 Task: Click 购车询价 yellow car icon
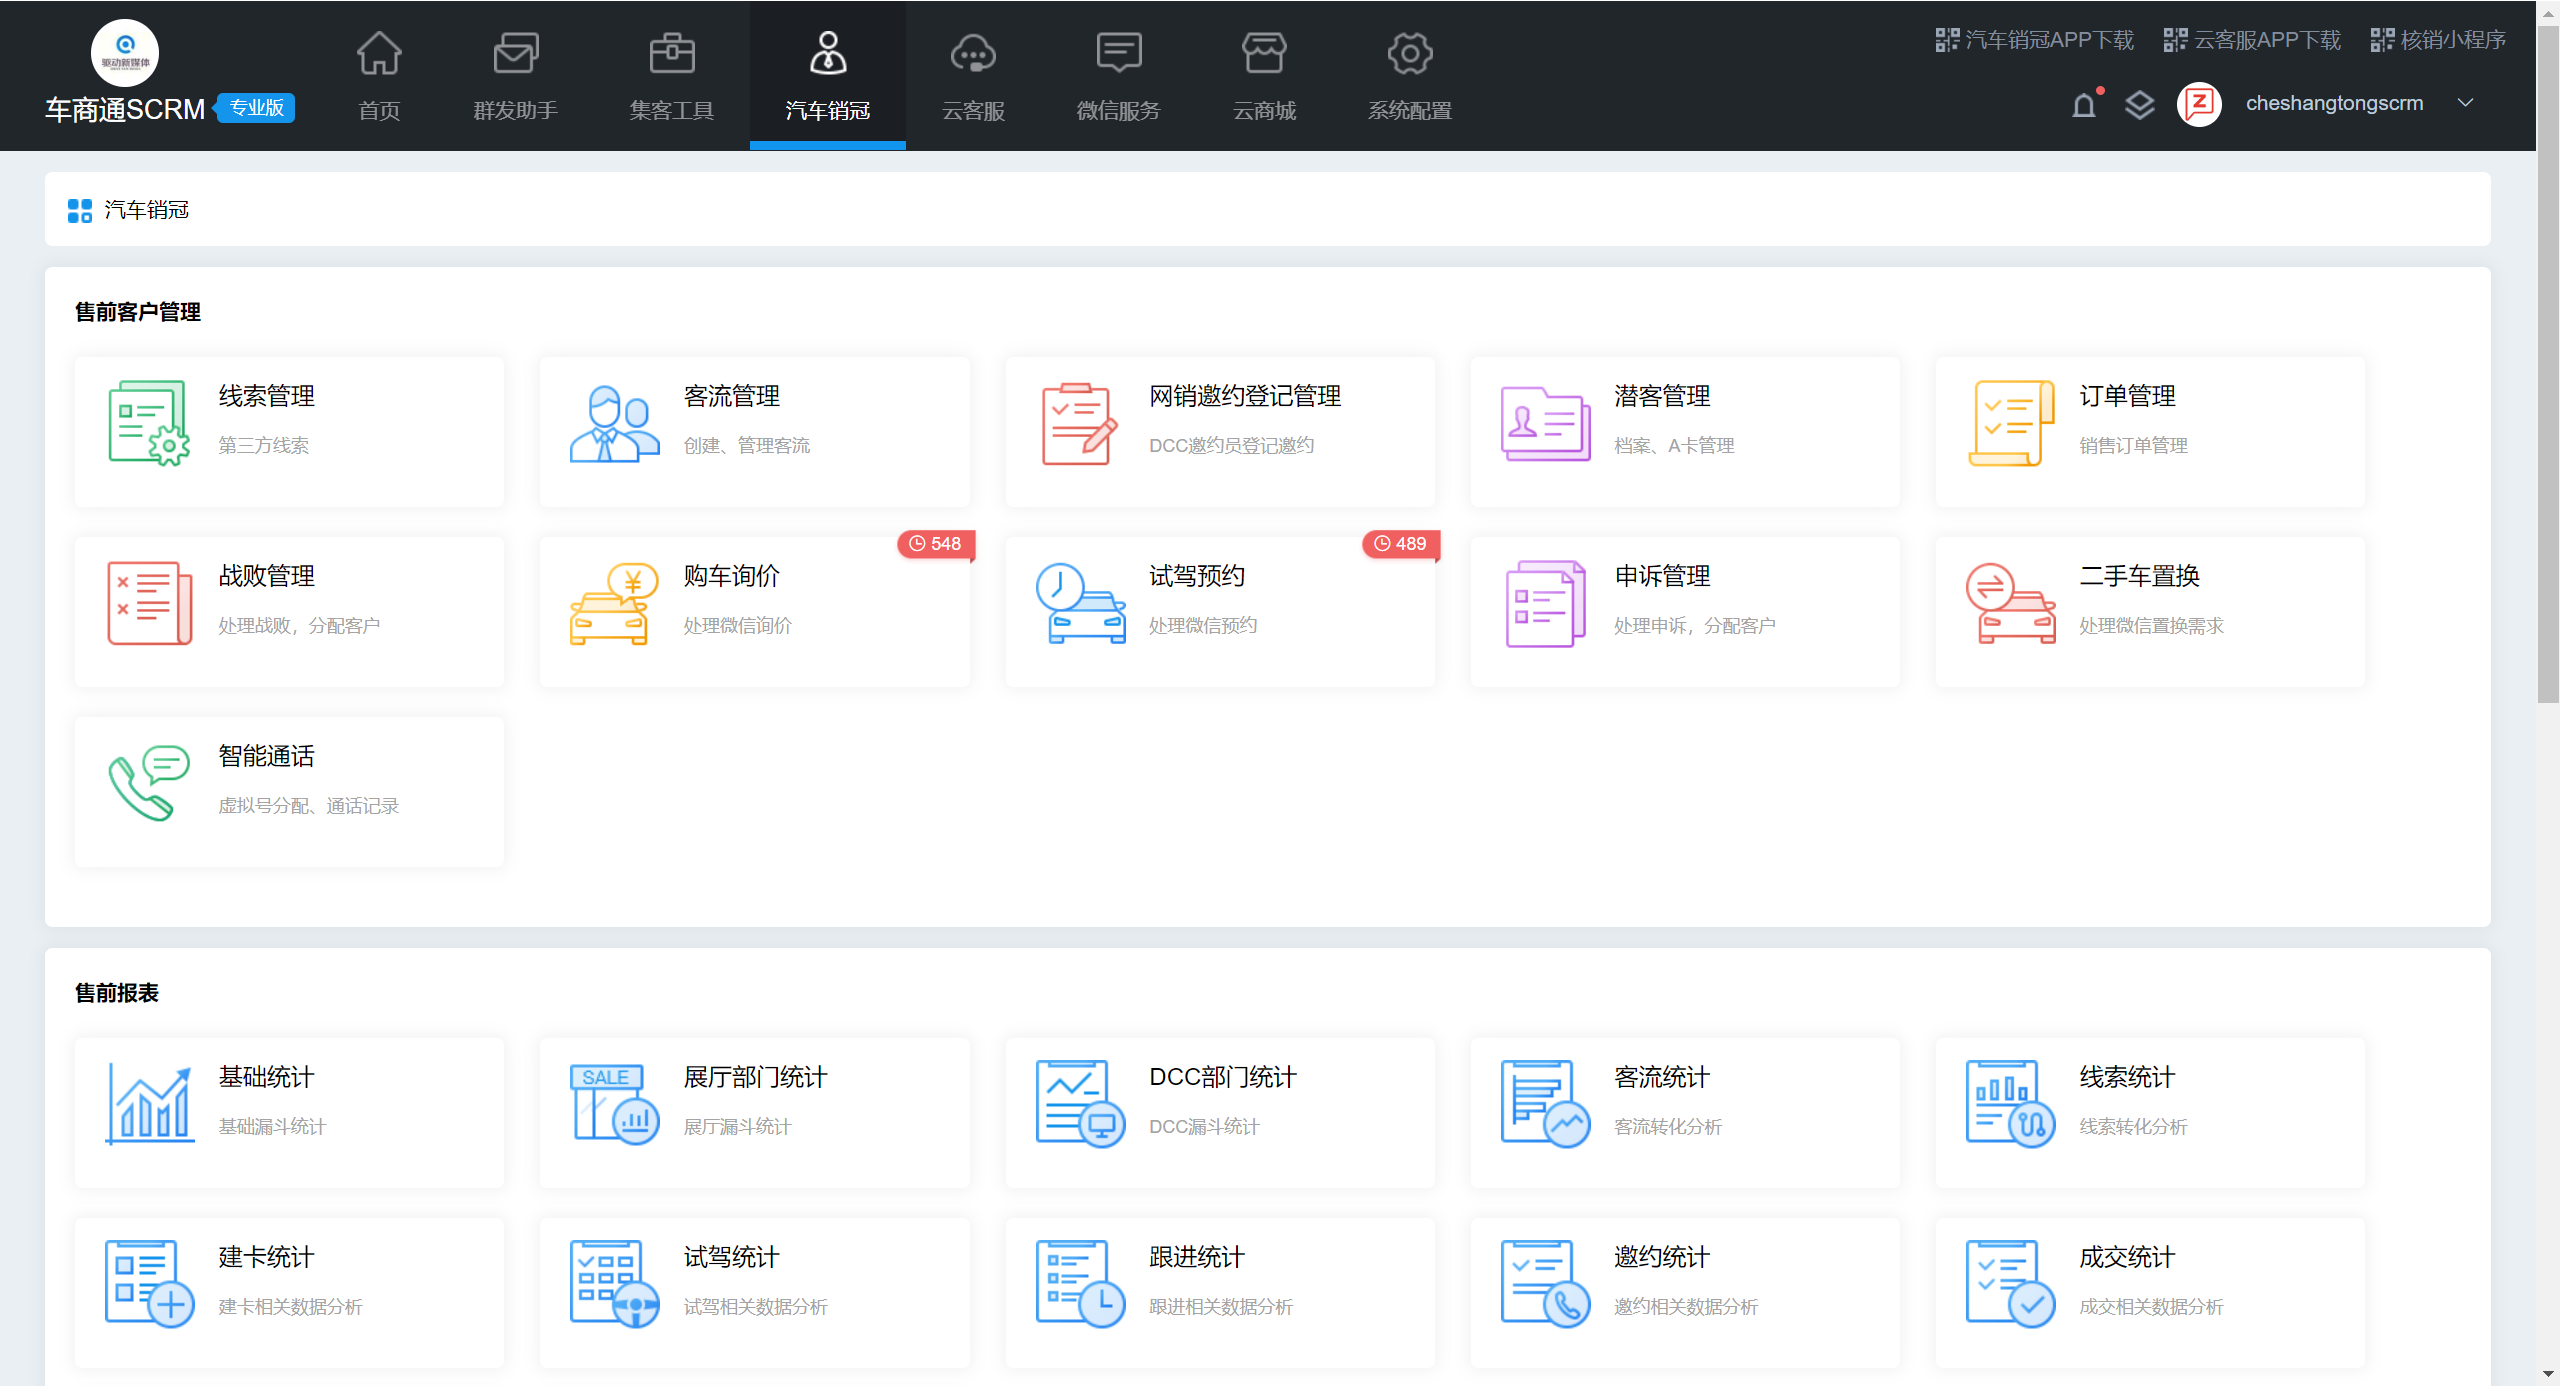click(613, 603)
